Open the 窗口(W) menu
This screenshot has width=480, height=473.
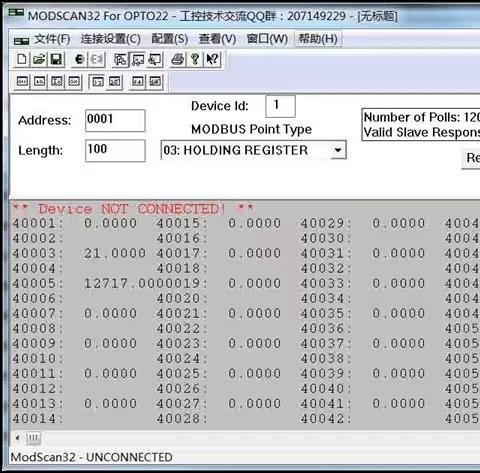[x=267, y=39]
